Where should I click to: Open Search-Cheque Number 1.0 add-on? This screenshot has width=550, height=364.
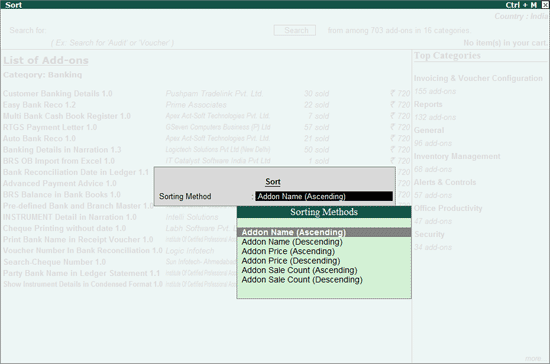point(54,262)
